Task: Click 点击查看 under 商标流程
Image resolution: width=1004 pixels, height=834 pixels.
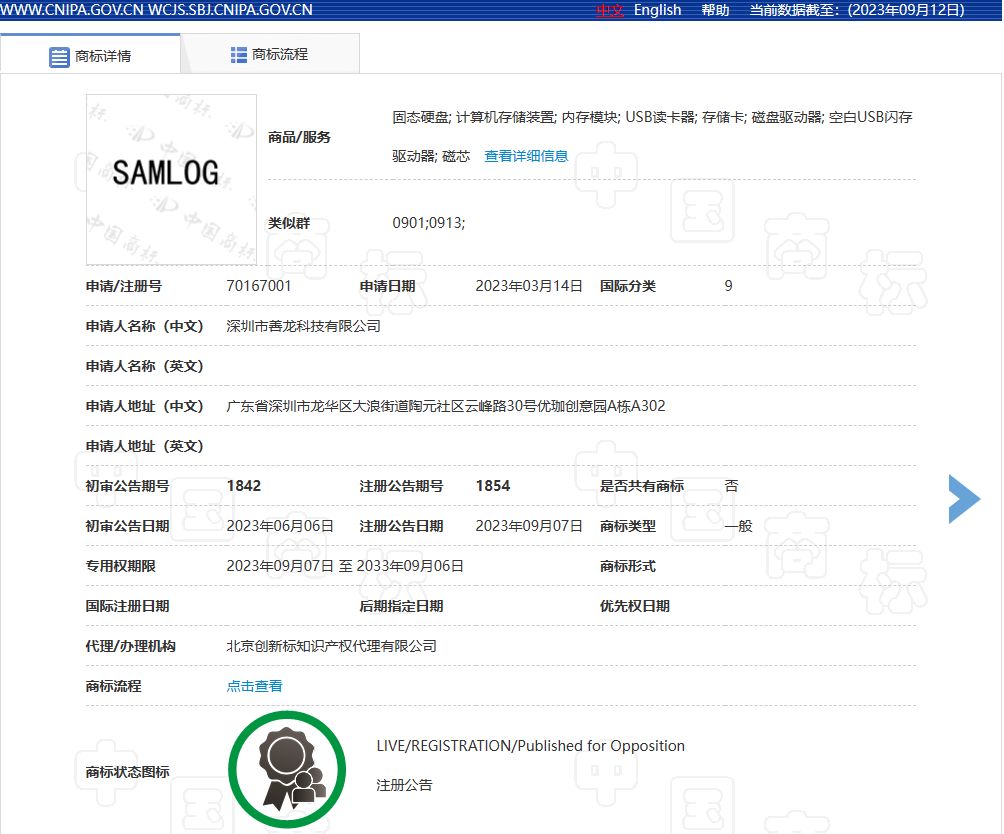Action: 253,686
